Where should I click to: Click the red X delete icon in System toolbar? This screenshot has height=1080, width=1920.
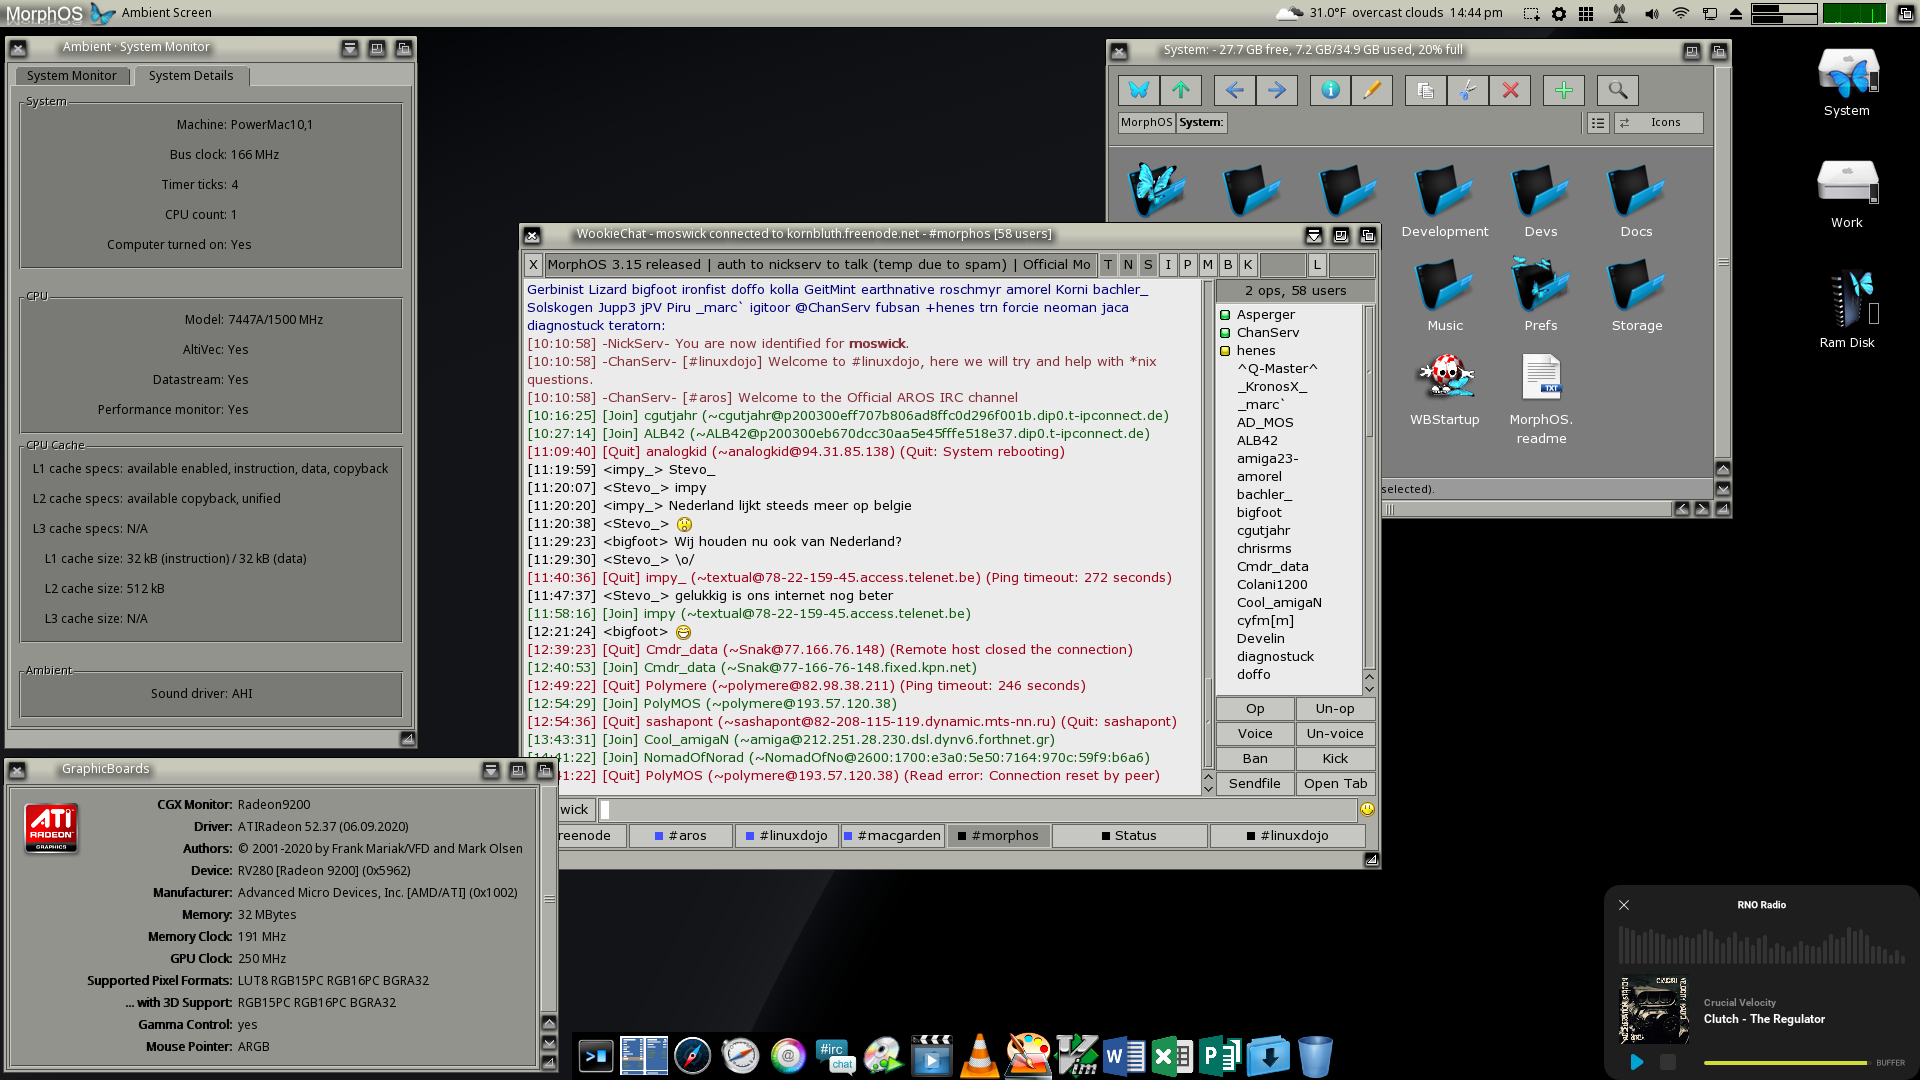click(x=1510, y=90)
